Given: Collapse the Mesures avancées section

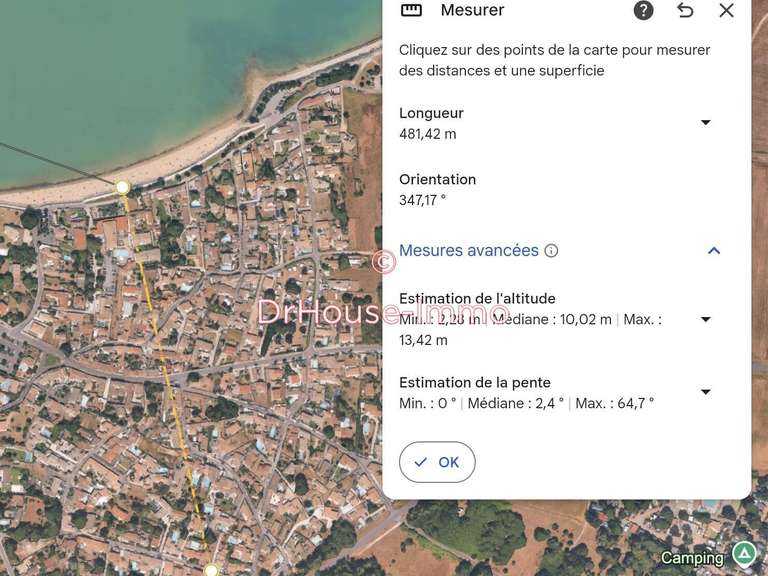Looking at the screenshot, I should pos(714,251).
